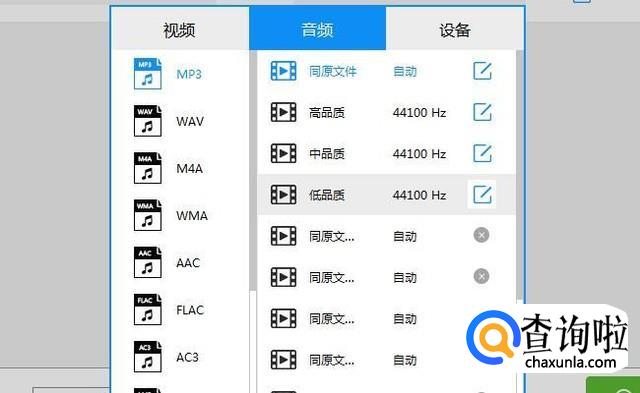Edit the 低品质 preset settings
This screenshot has width=640, height=393.
(x=482, y=195)
